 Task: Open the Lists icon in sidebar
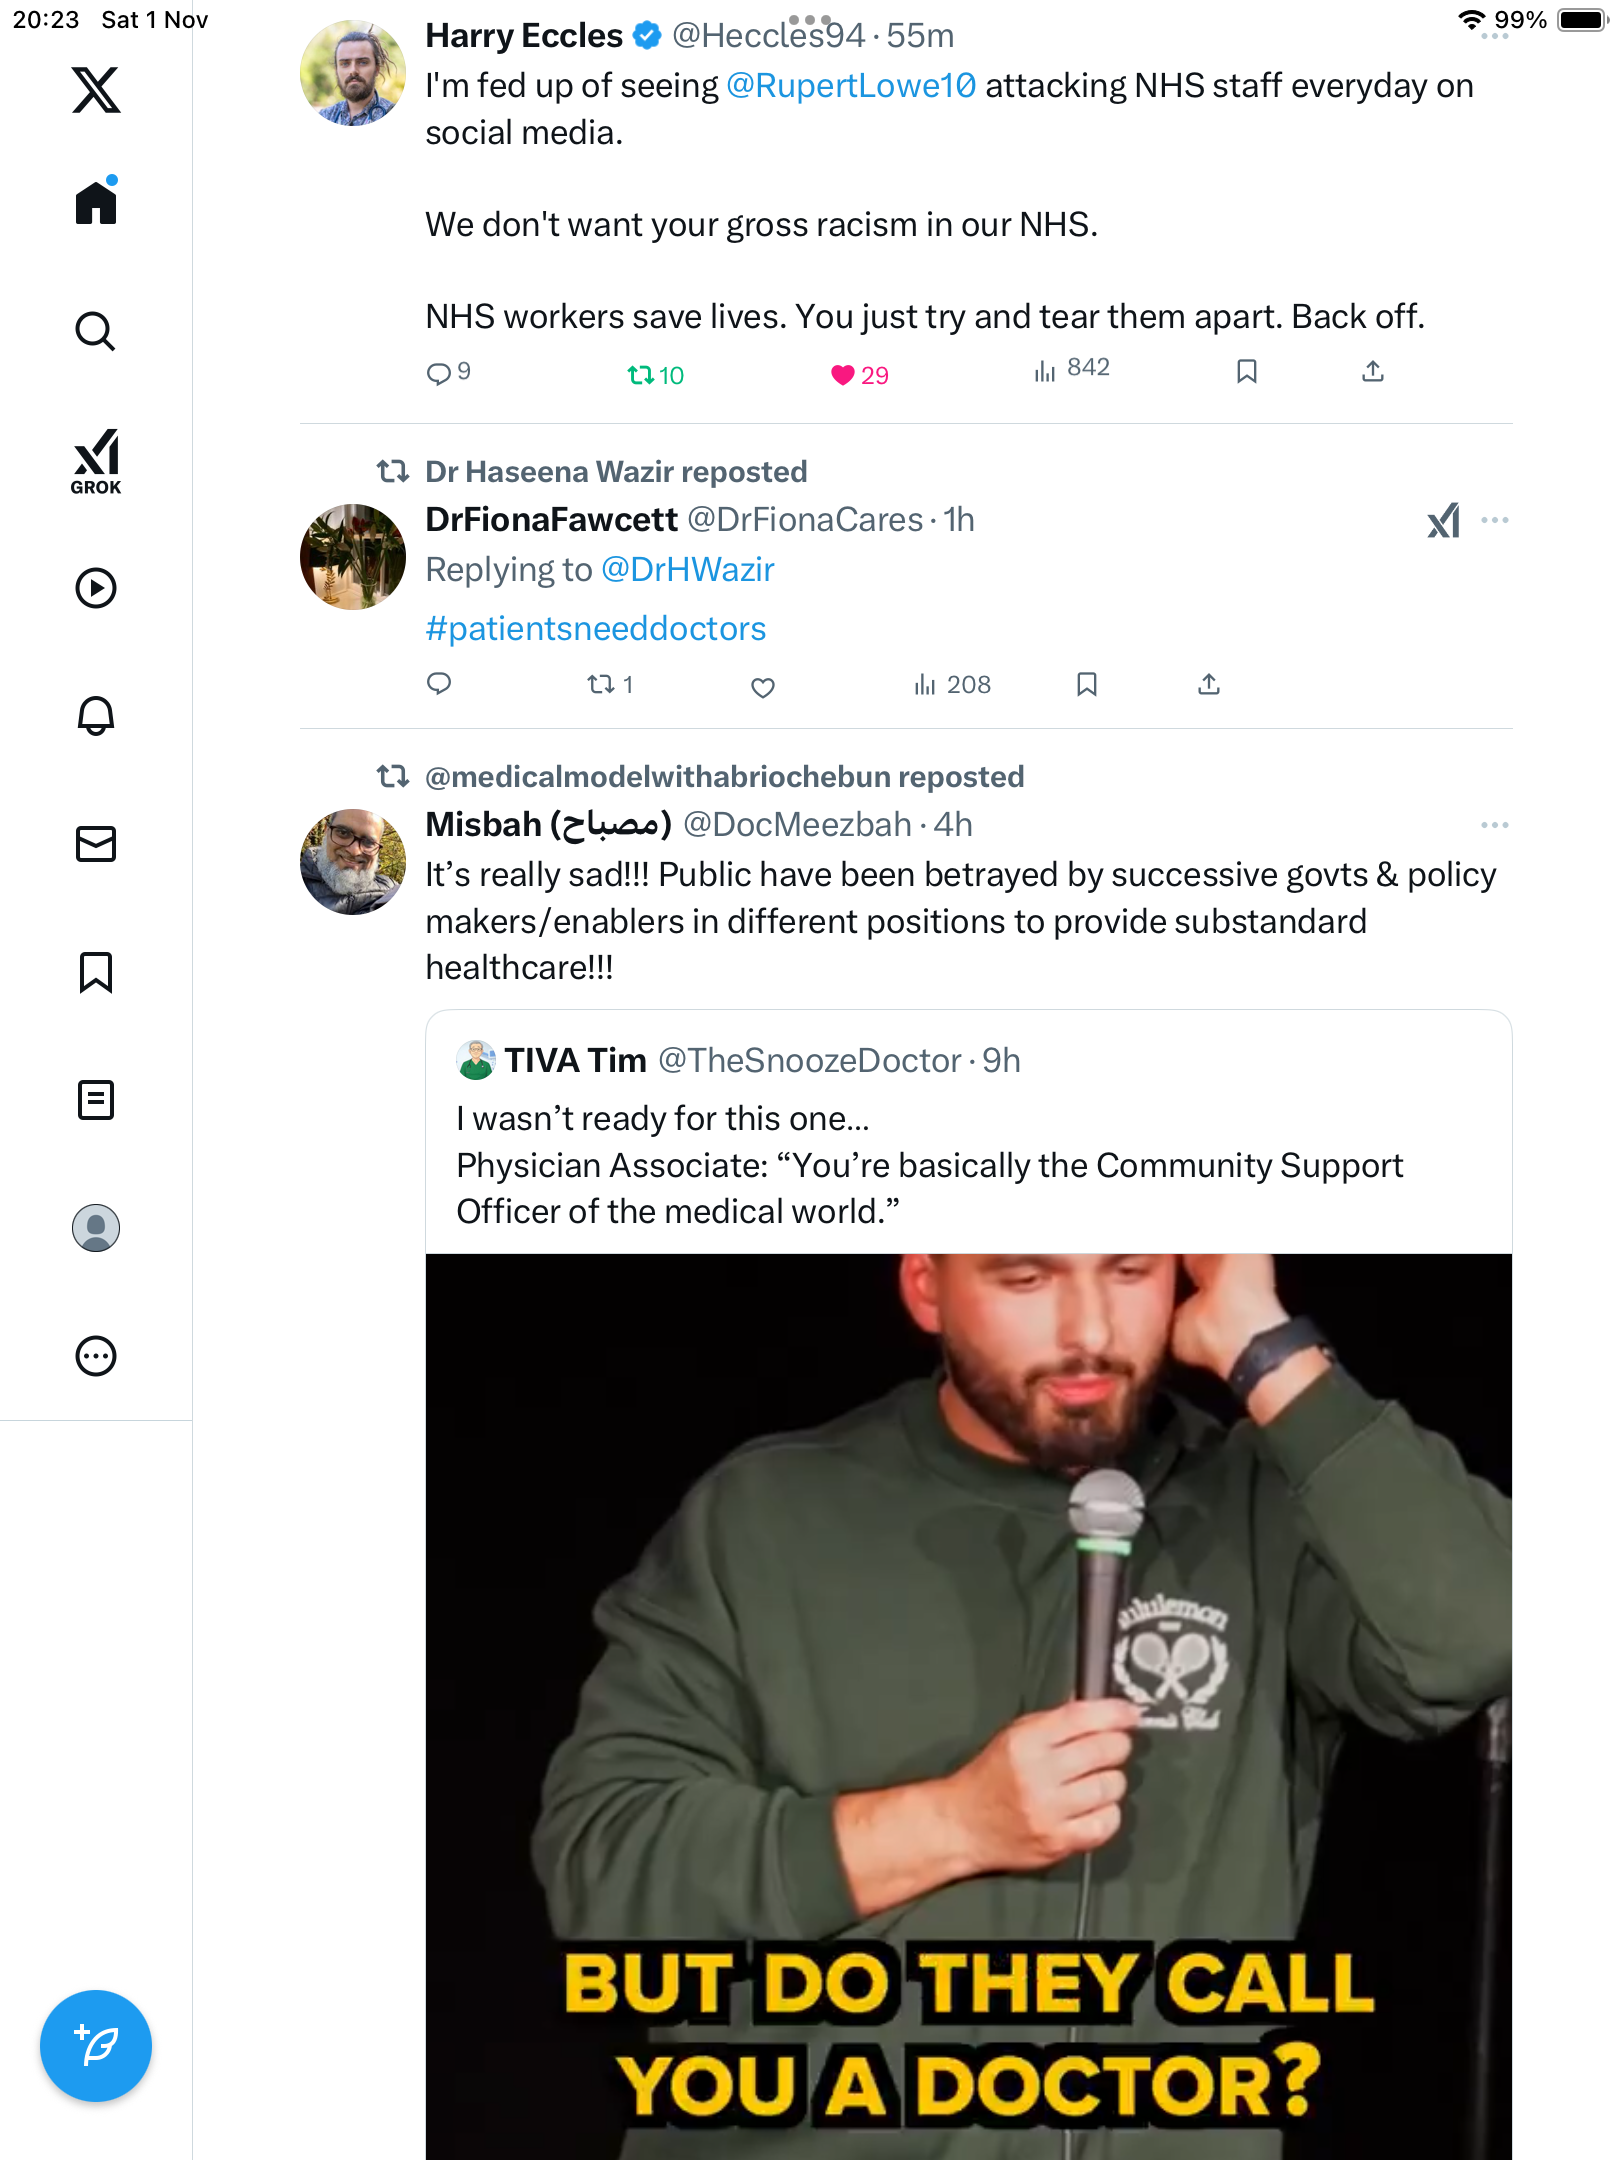pos(96,1100)
